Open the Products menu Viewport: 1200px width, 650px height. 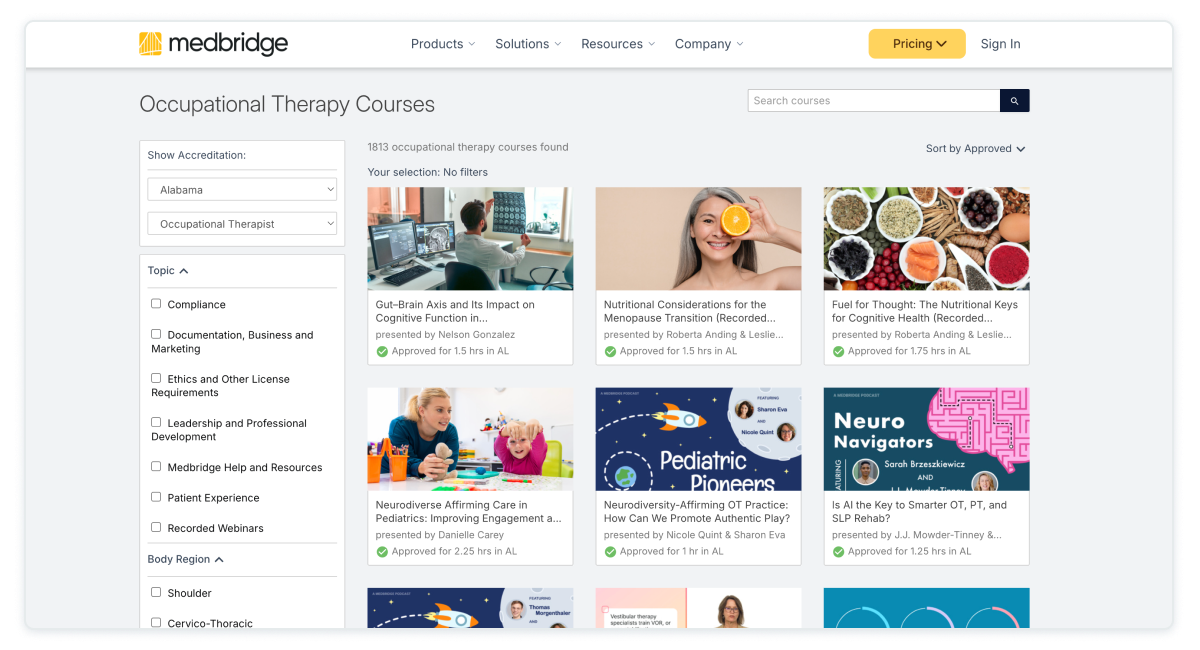pyautogui.click(x=443, y=44)
